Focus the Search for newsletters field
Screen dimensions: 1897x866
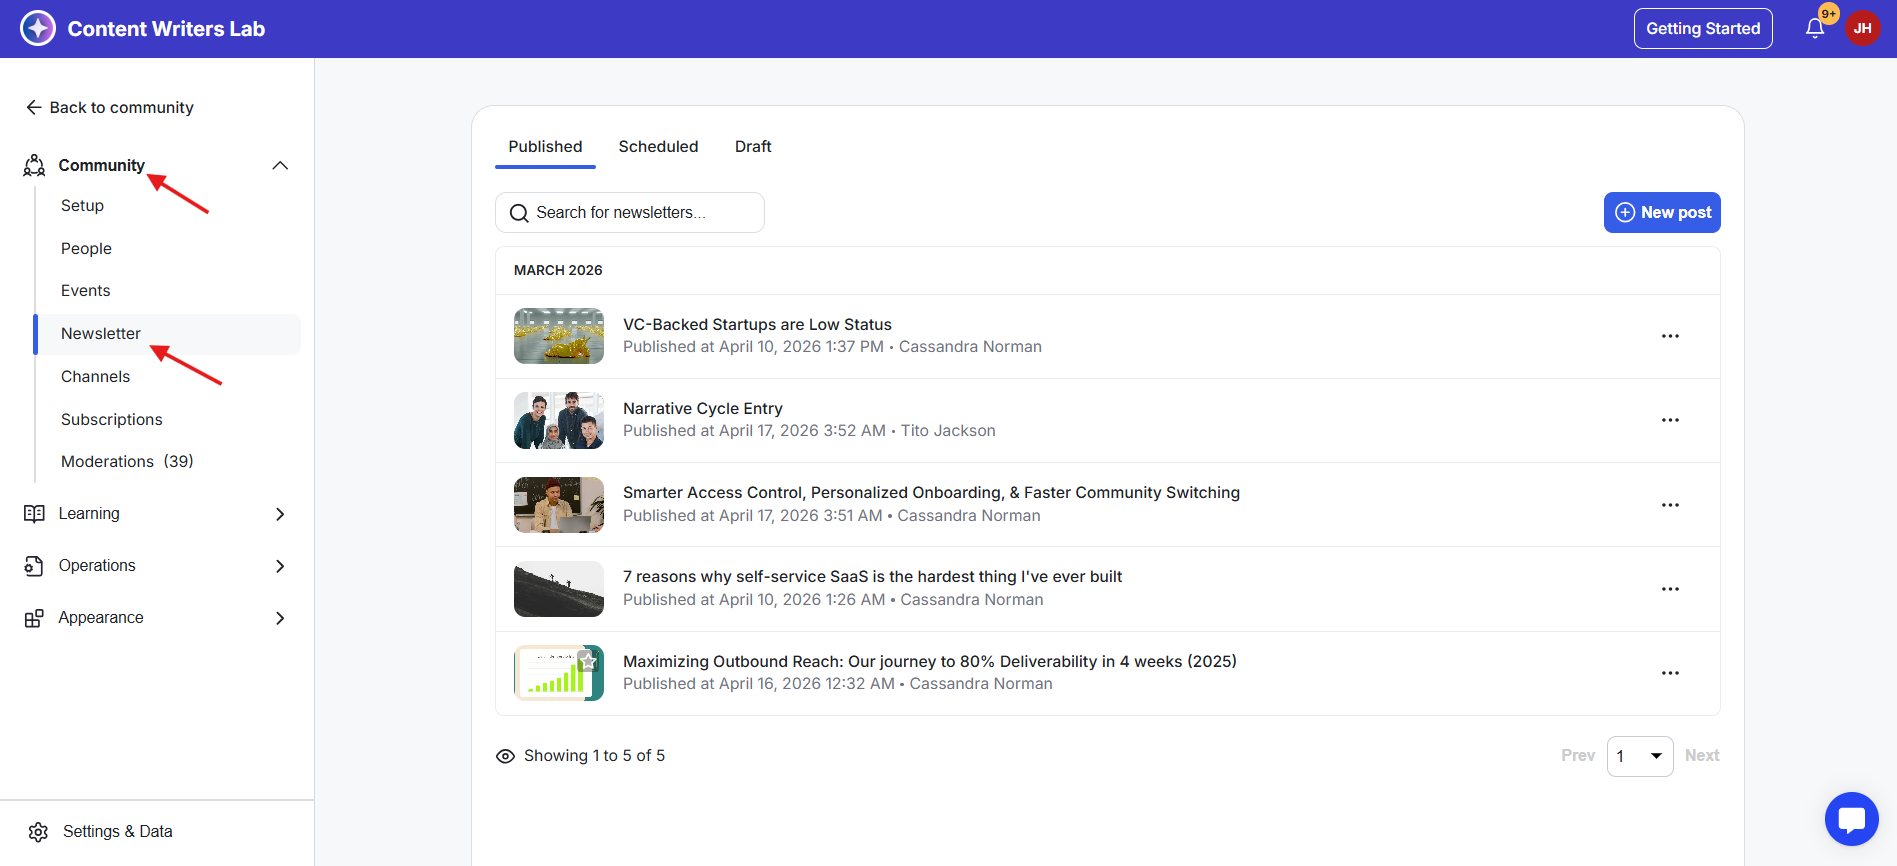pos(640,213)
